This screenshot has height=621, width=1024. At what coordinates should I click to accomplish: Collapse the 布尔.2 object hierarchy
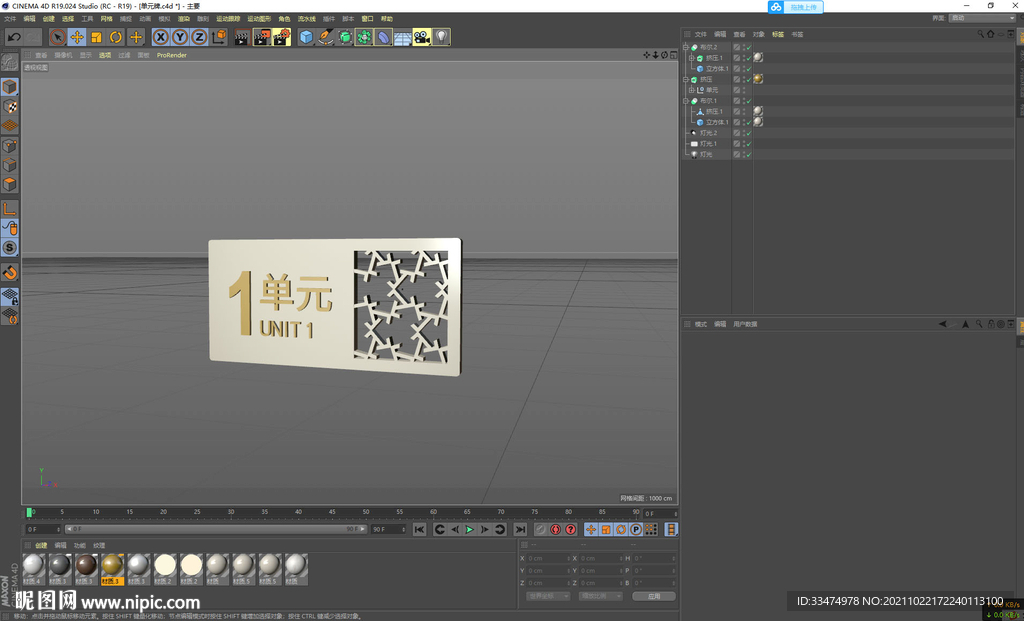click(686, 47)
